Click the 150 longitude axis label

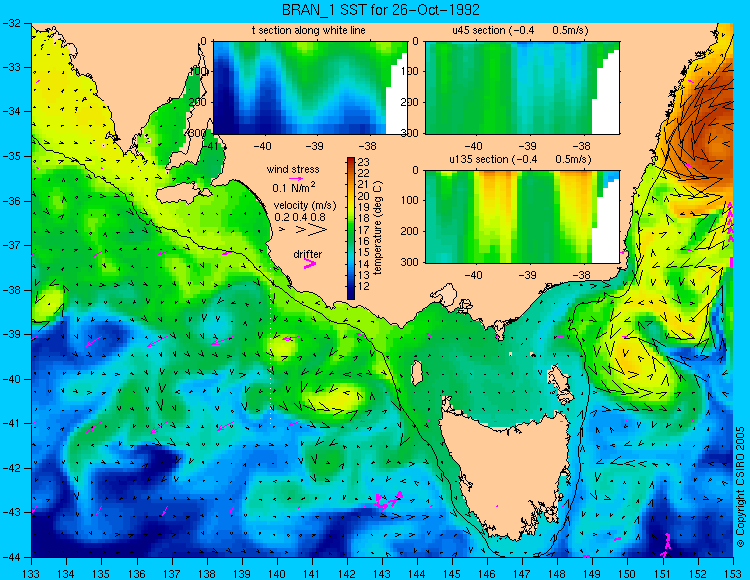628,574
